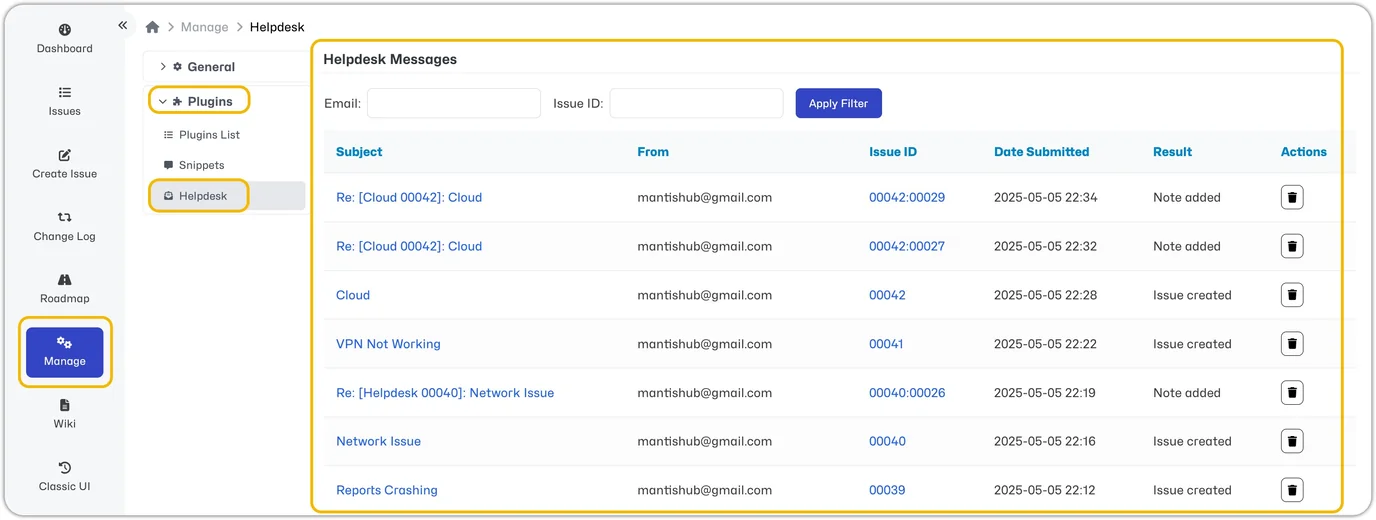Click date '2025-05-05 22:12' cell

tap(1045, 490)
